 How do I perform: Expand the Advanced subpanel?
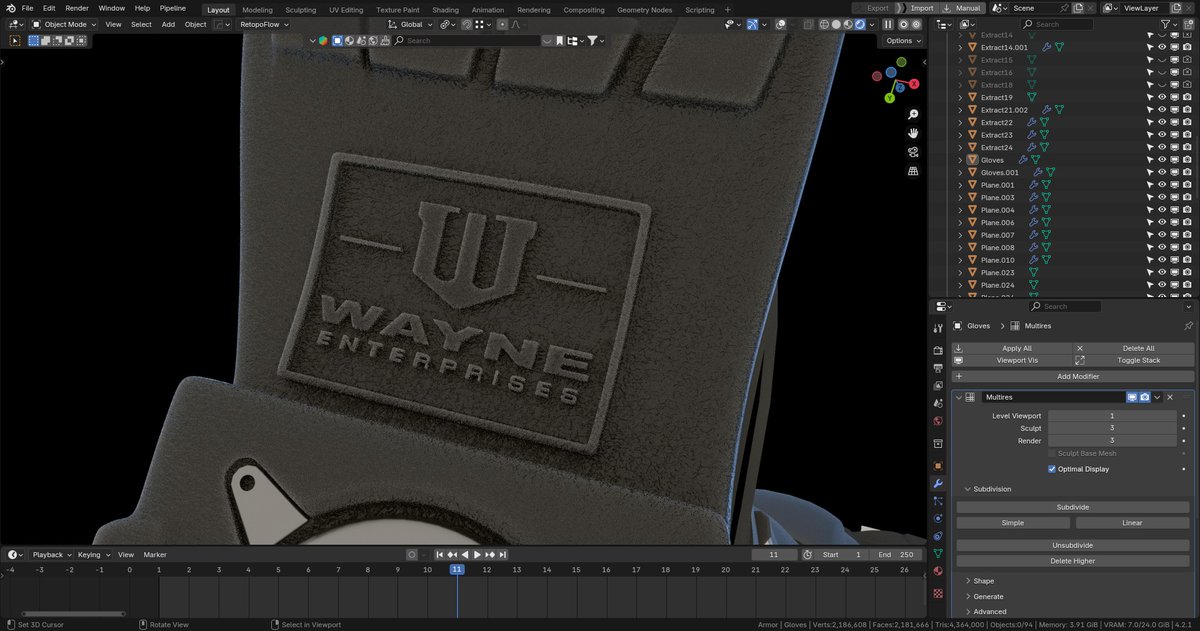tap(968, 611)
